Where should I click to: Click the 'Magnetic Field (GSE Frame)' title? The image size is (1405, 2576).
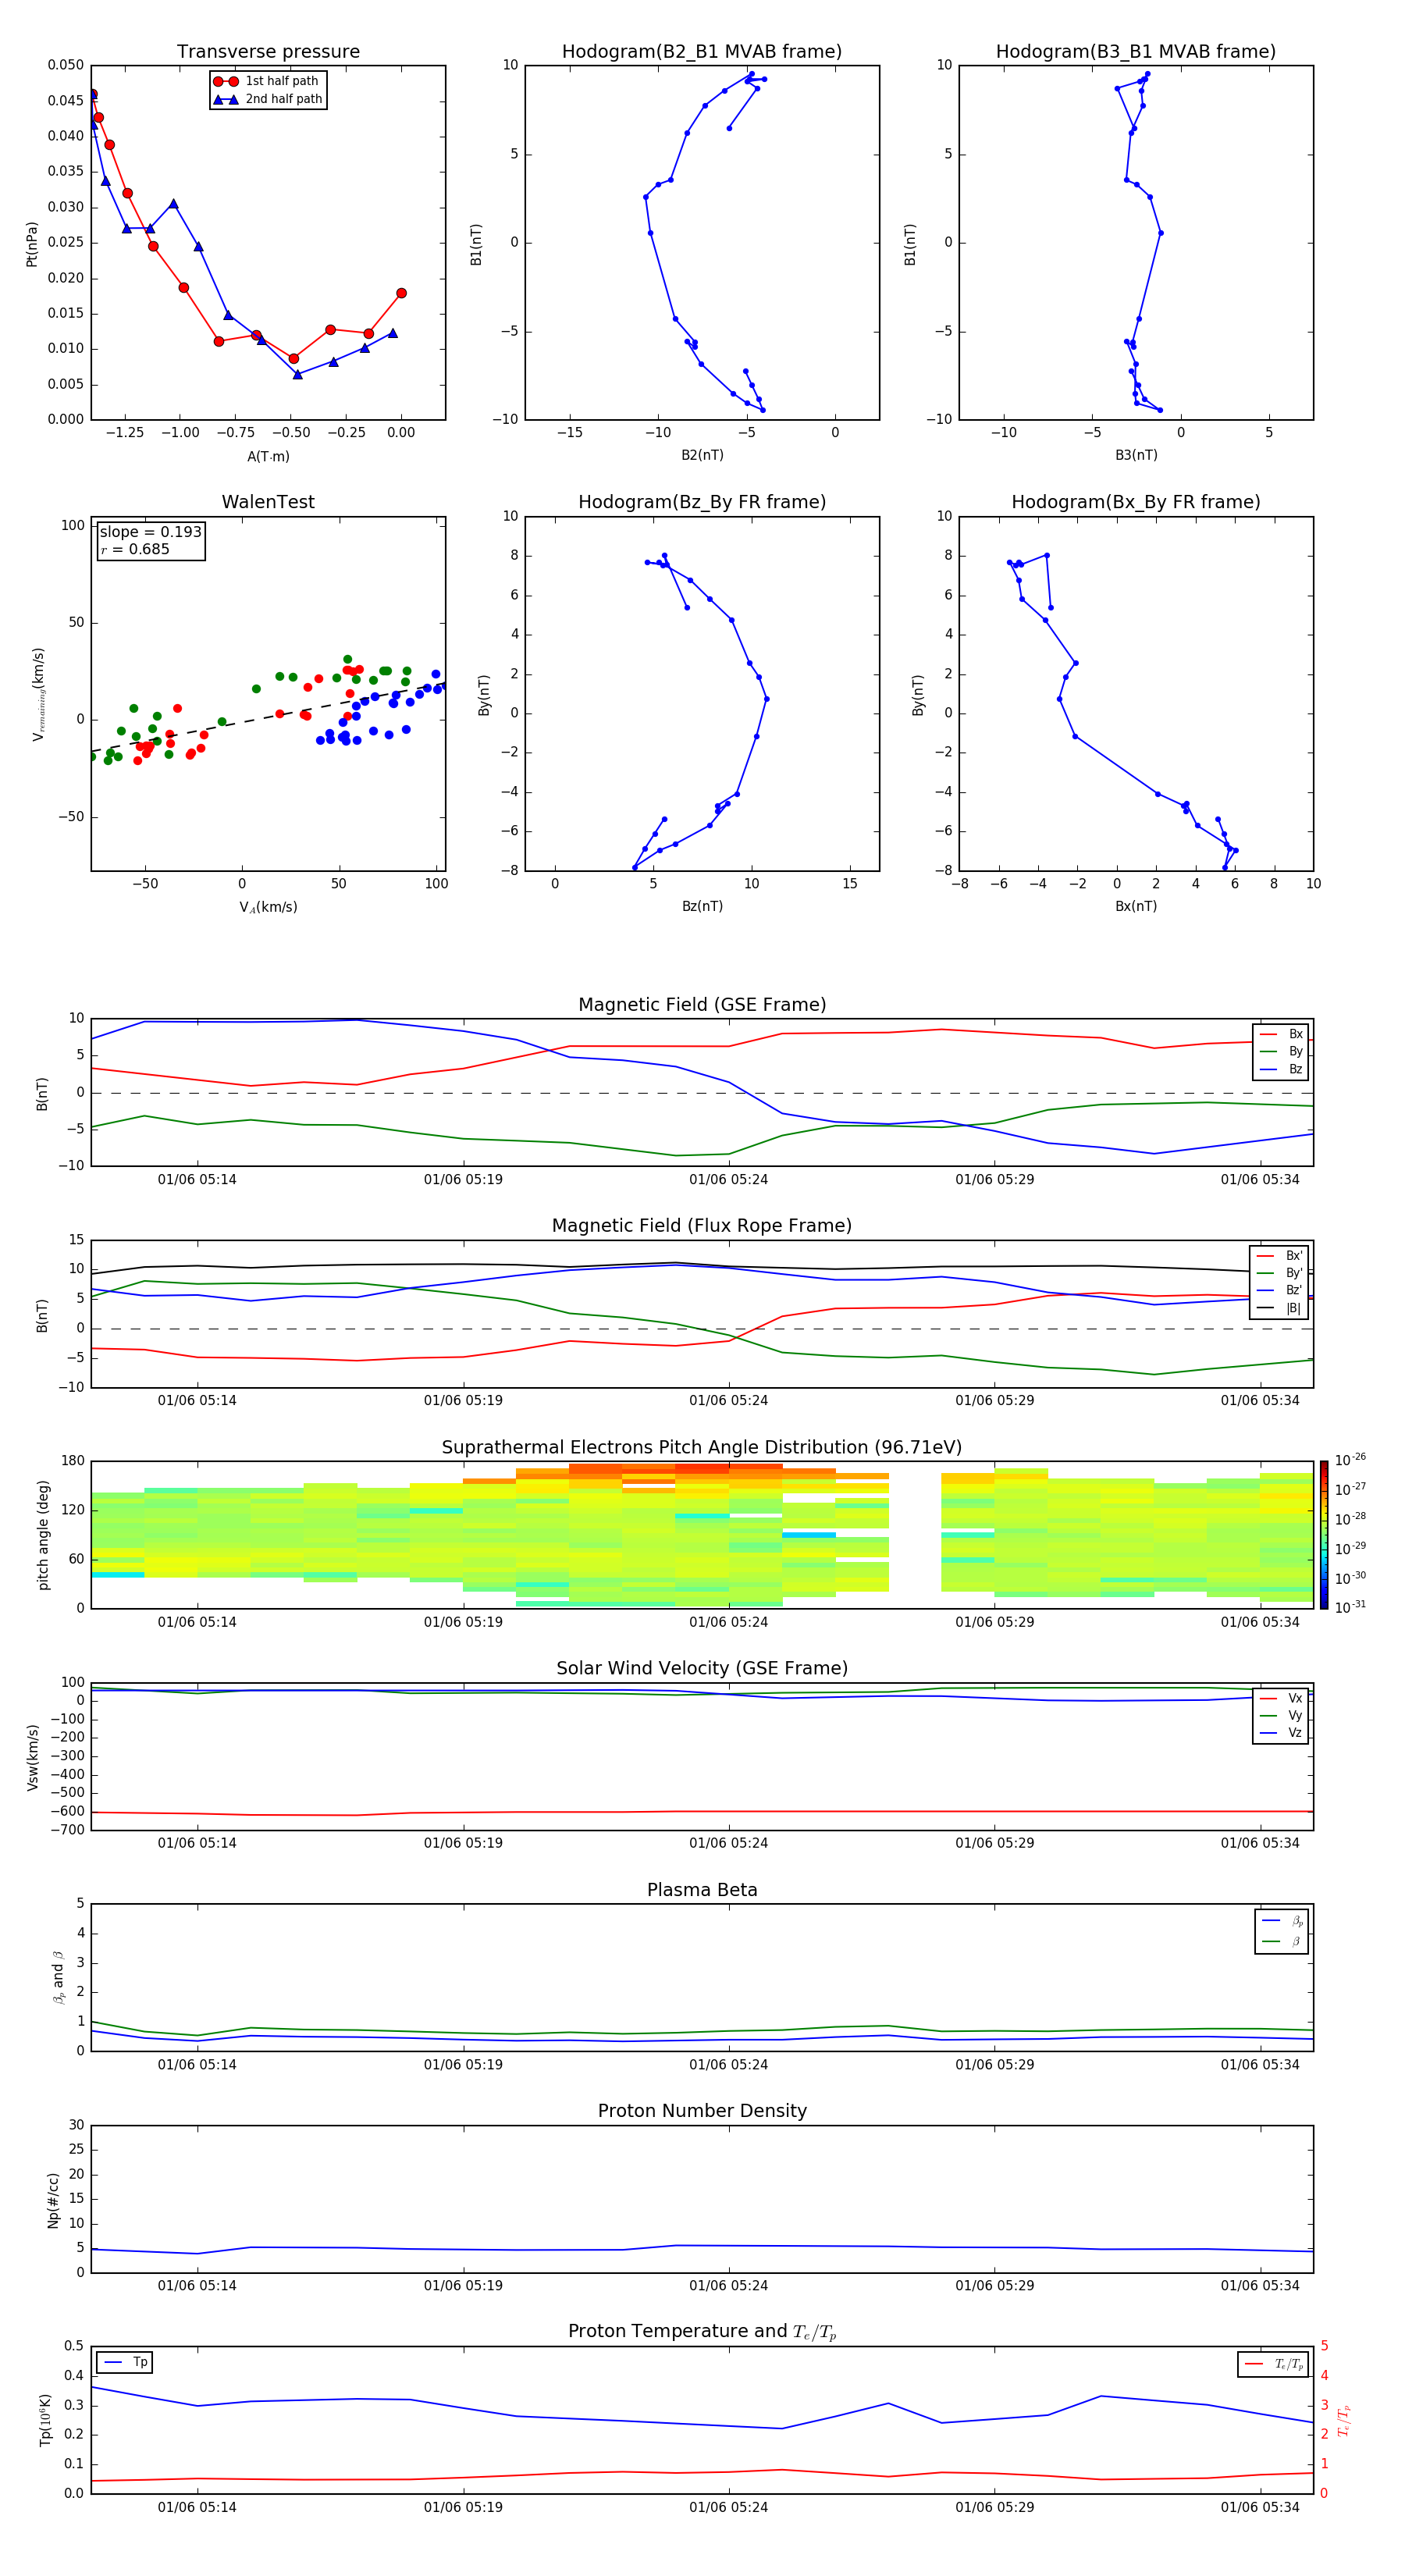coord(702,1005)
